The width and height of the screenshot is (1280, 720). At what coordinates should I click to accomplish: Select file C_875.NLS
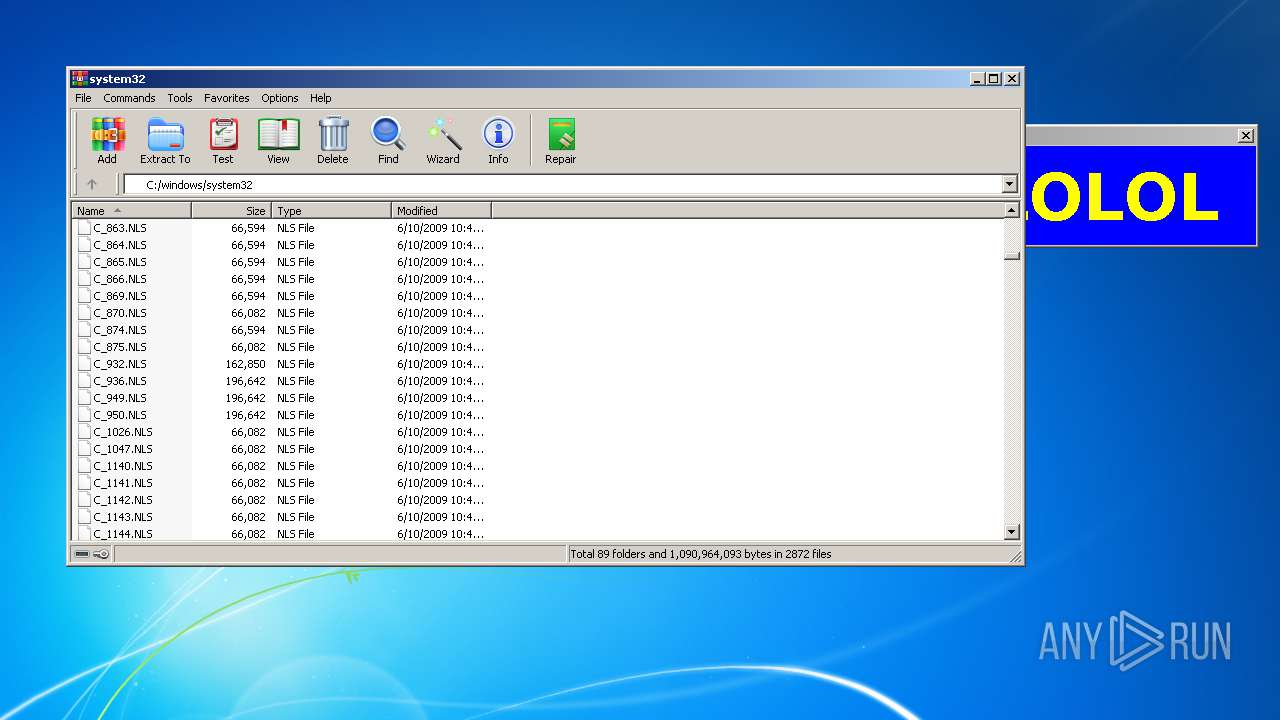pos(120,347)
